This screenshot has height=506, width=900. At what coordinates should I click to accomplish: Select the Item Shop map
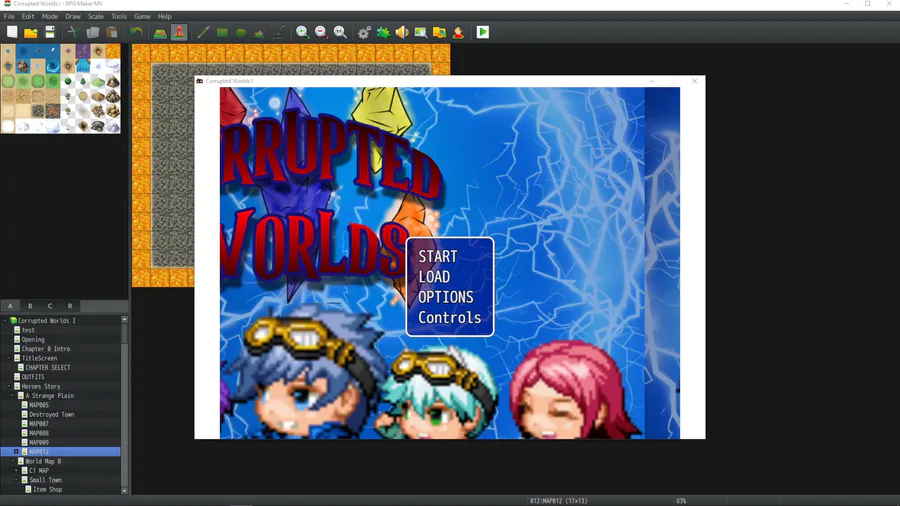point(47,489)
